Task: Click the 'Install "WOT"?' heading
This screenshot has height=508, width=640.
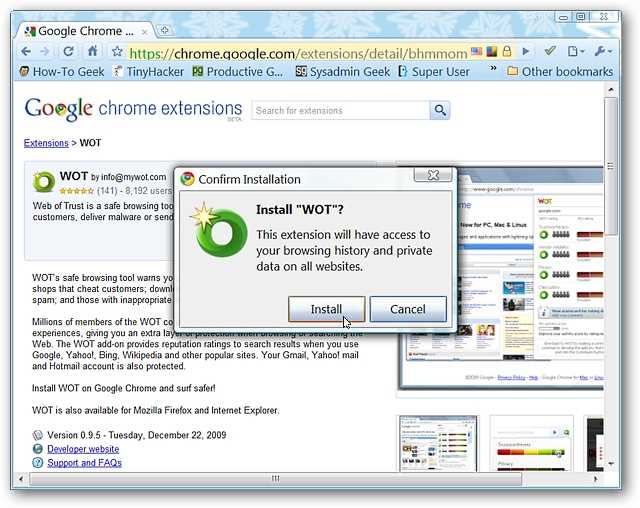Action: 300,210
